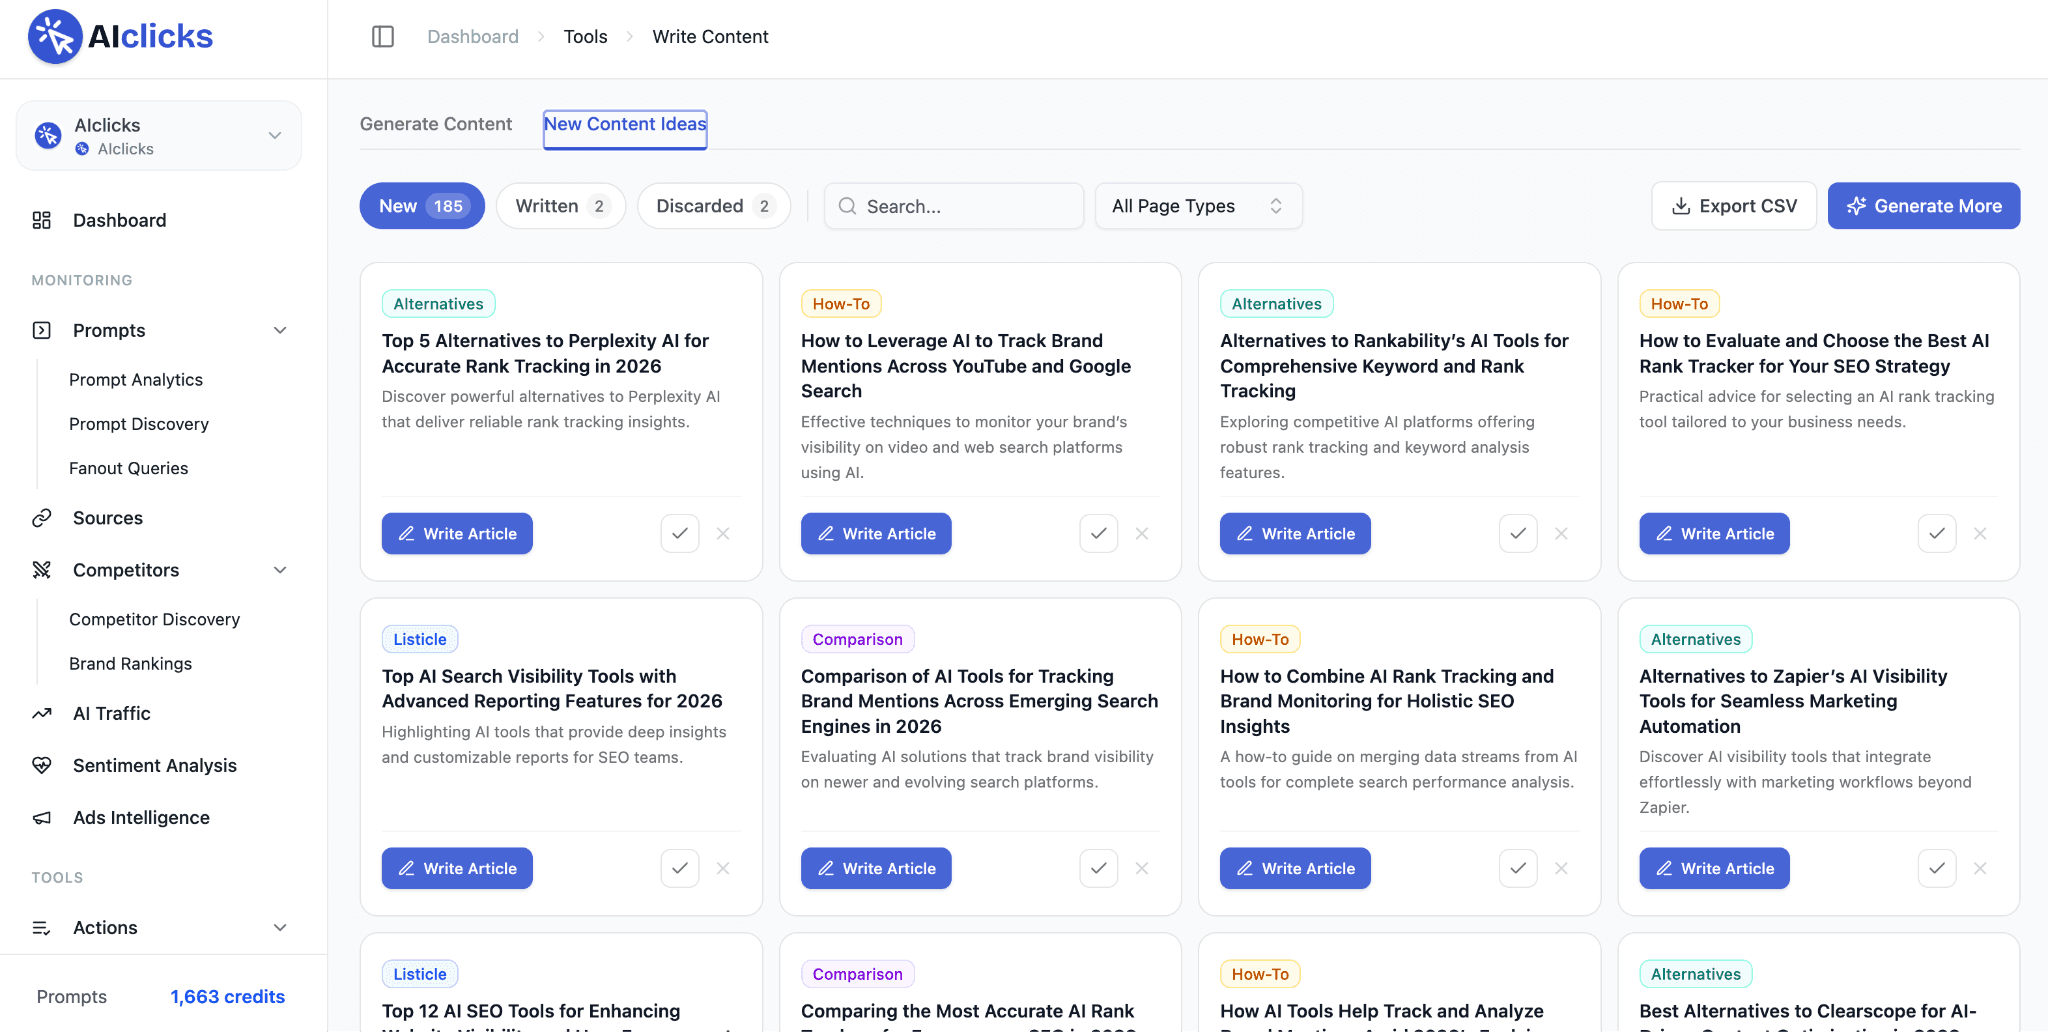Toggle the sidebar panel icon
The image size is (2048, 1032).
pyautogui.click(x=383, y=37)
